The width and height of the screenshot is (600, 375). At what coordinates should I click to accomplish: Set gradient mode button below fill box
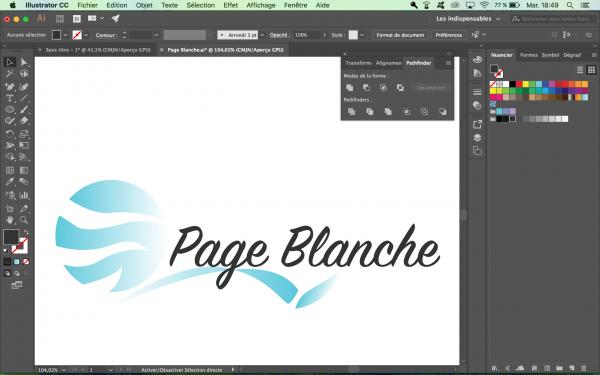coord(16,262)
